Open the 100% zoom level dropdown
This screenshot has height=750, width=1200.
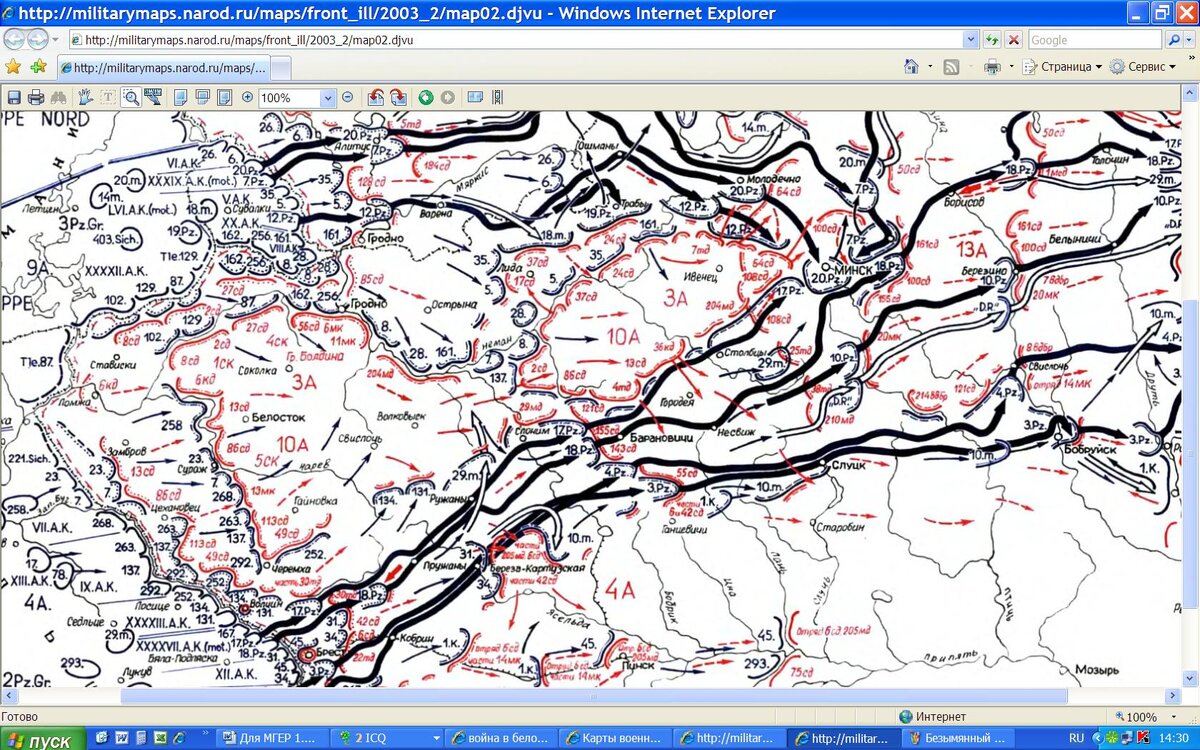coord(328,98)
